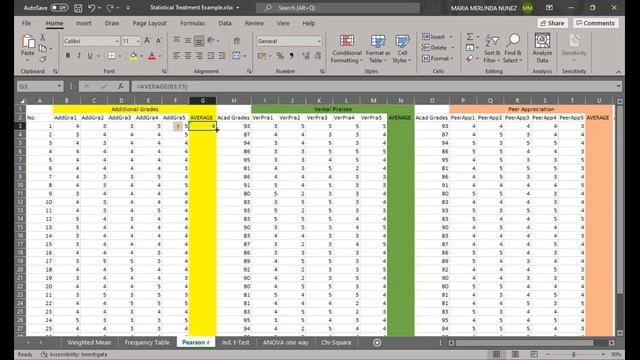
Task: Open the Comments pane
Action: [x=595, y=23]
